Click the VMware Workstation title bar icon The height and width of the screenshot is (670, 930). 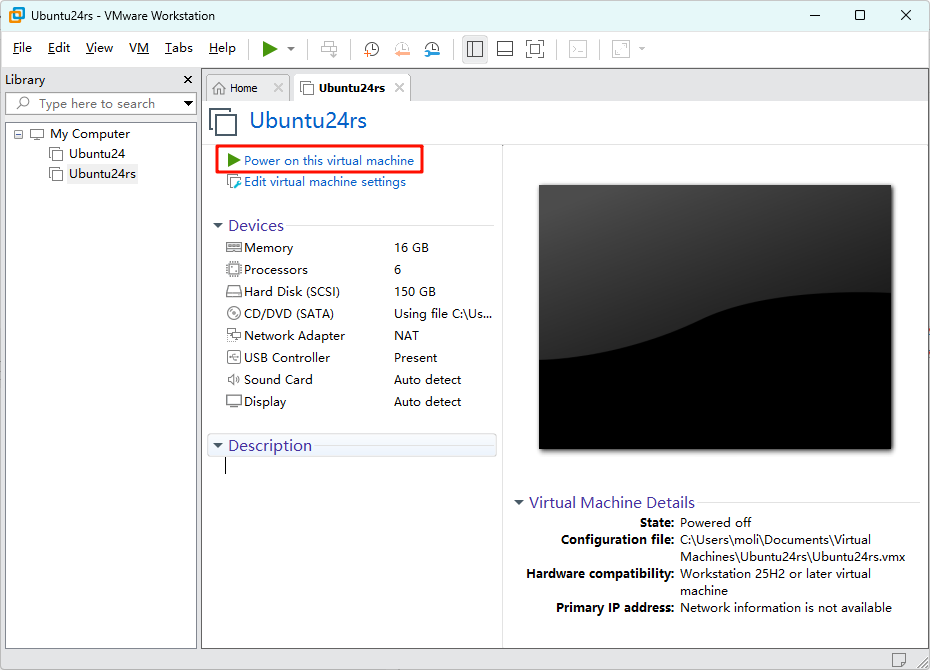17,15
